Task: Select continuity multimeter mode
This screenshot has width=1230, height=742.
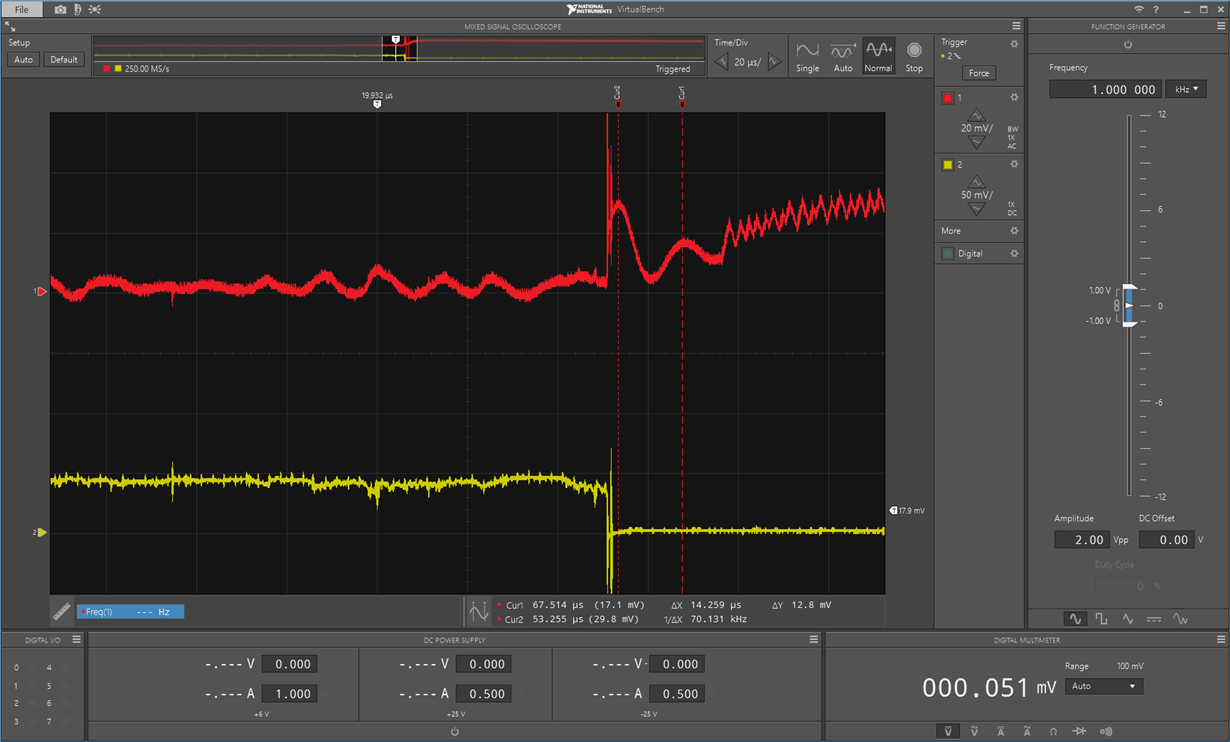Action: pos(1106,732)
